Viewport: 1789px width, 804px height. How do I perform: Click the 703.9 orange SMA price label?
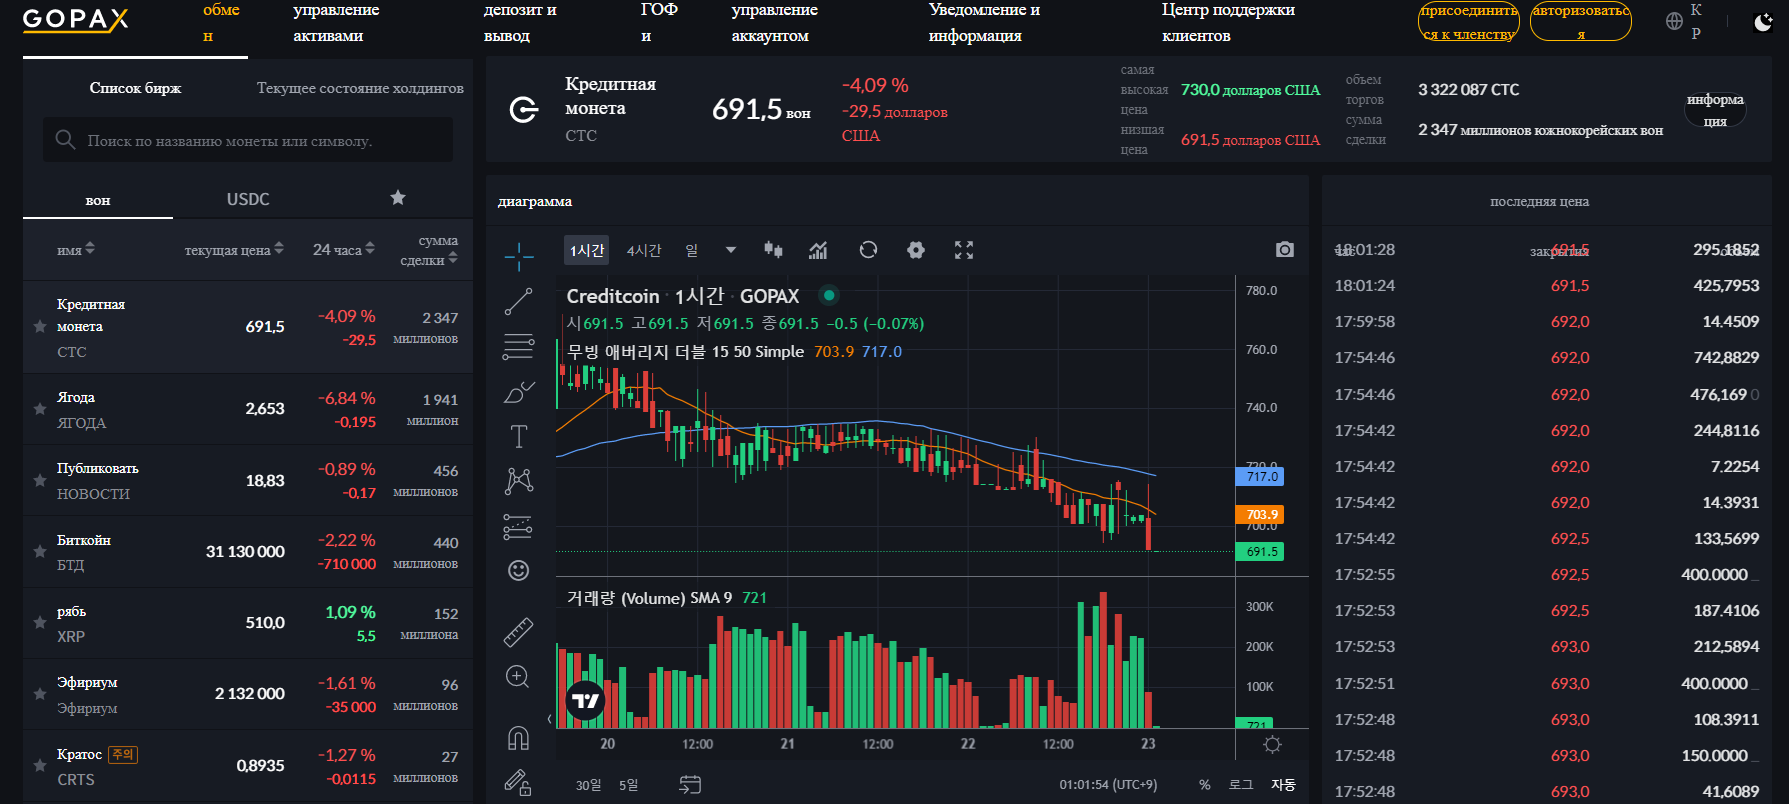(1260, 514)
